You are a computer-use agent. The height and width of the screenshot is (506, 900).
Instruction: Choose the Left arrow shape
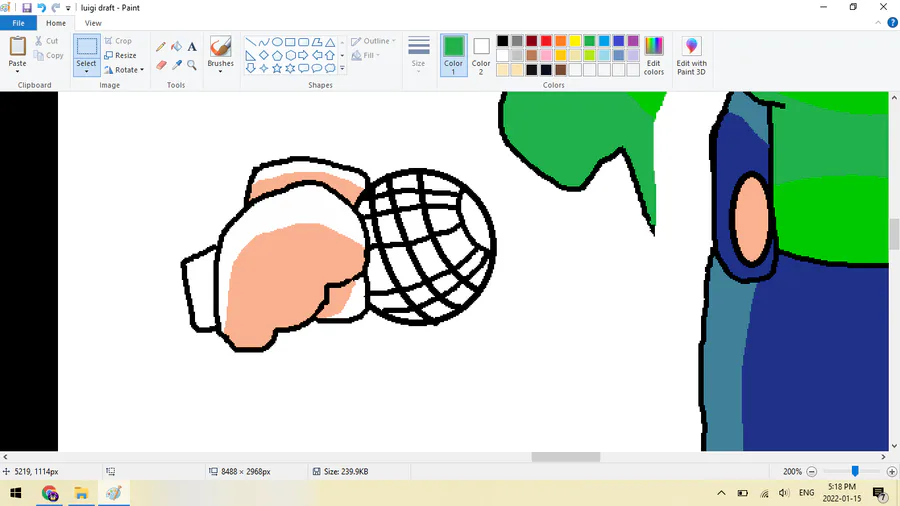(316, 55)
